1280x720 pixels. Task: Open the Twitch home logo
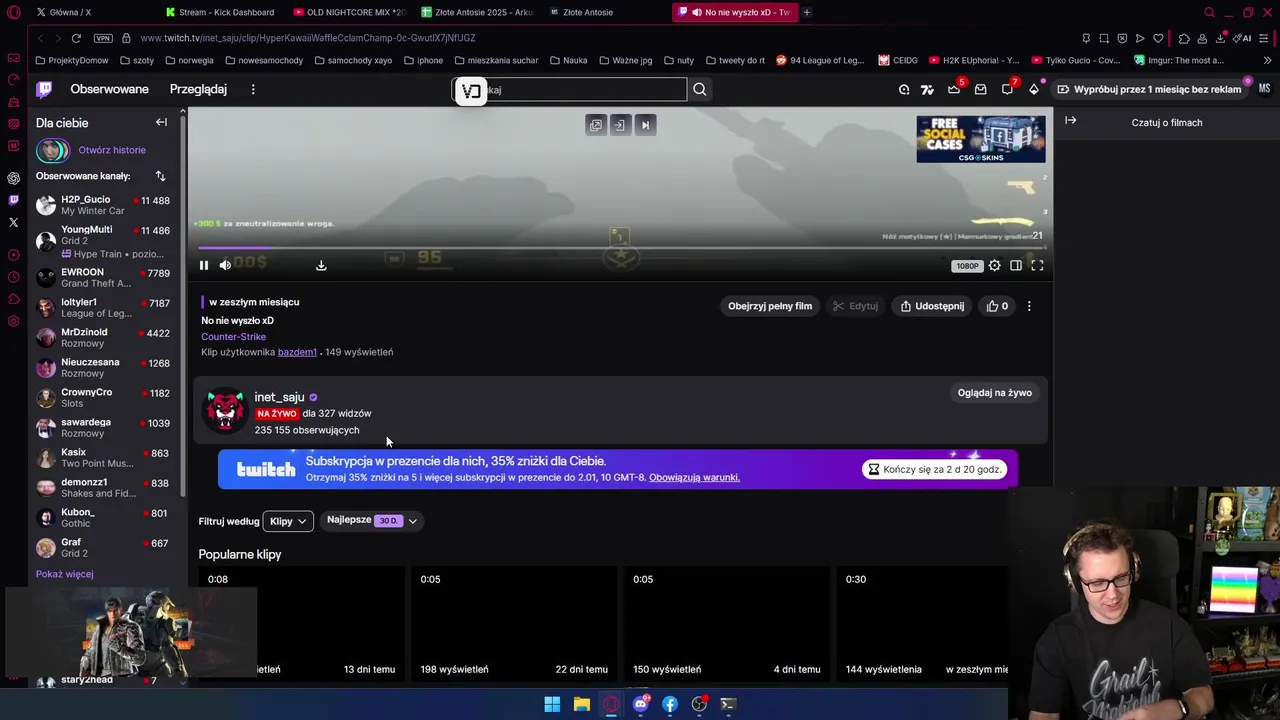(44, 89)
